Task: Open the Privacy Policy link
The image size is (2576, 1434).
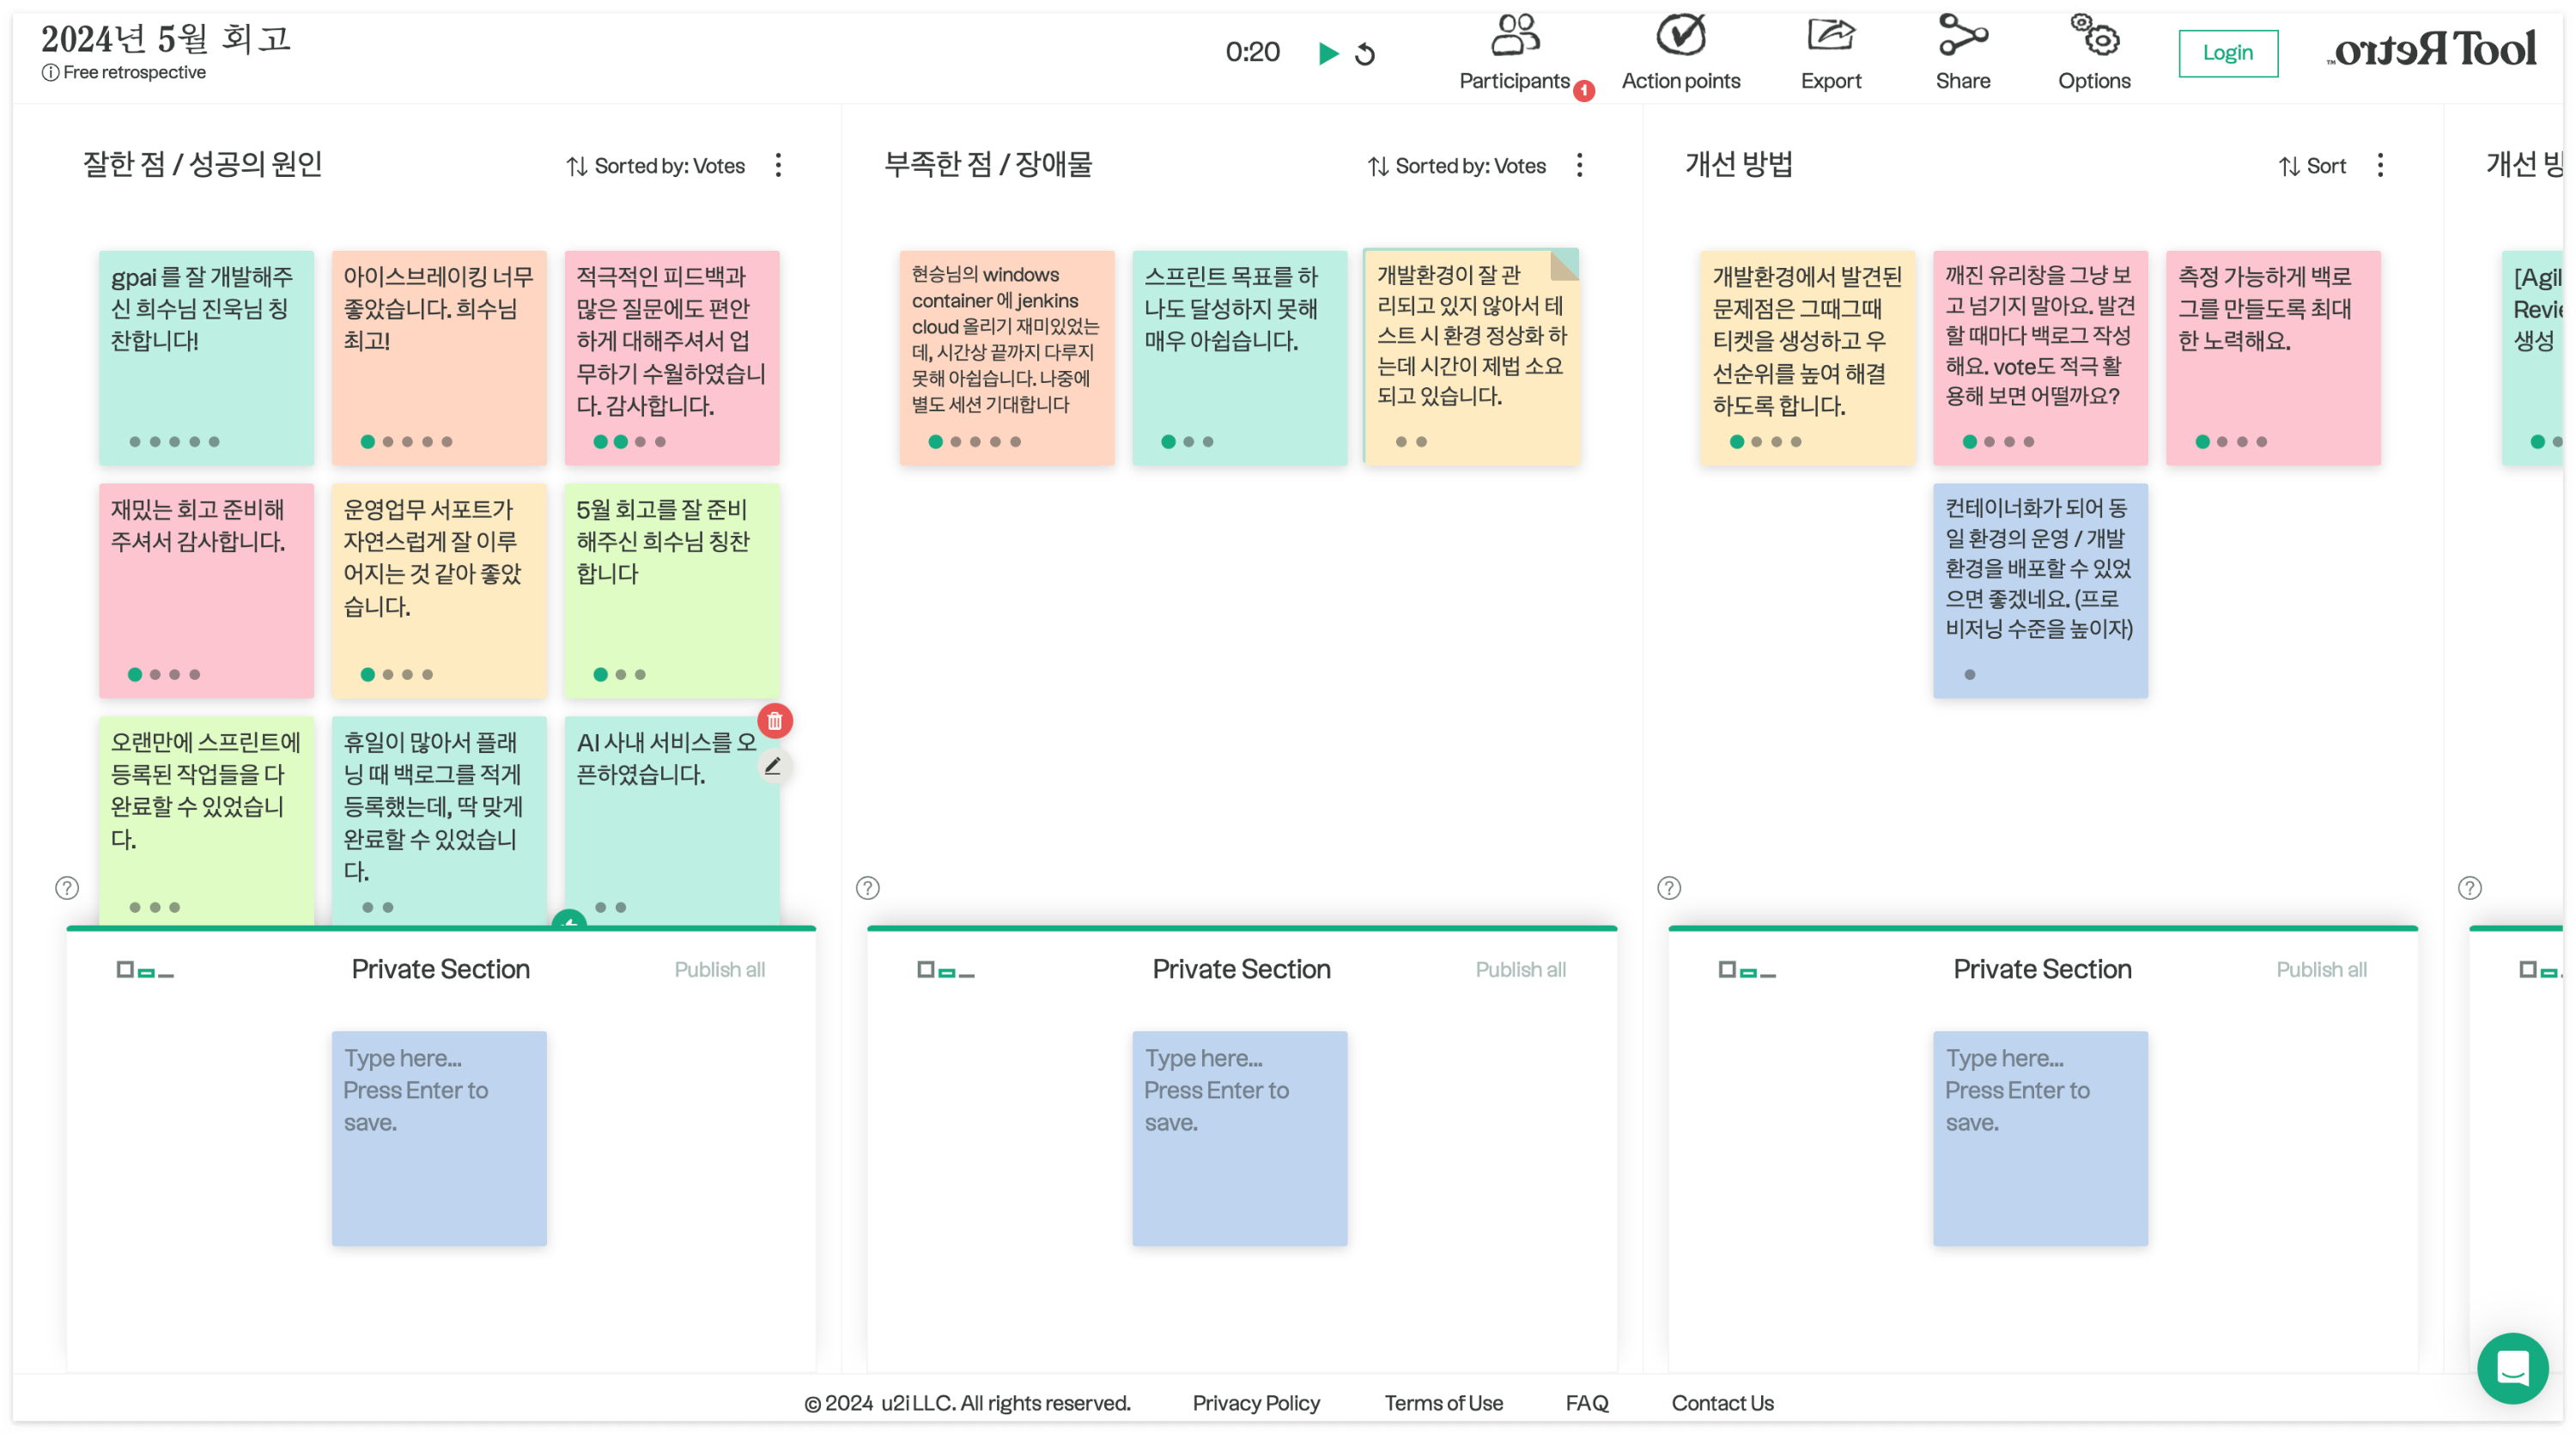Action: [1256, 1403]
